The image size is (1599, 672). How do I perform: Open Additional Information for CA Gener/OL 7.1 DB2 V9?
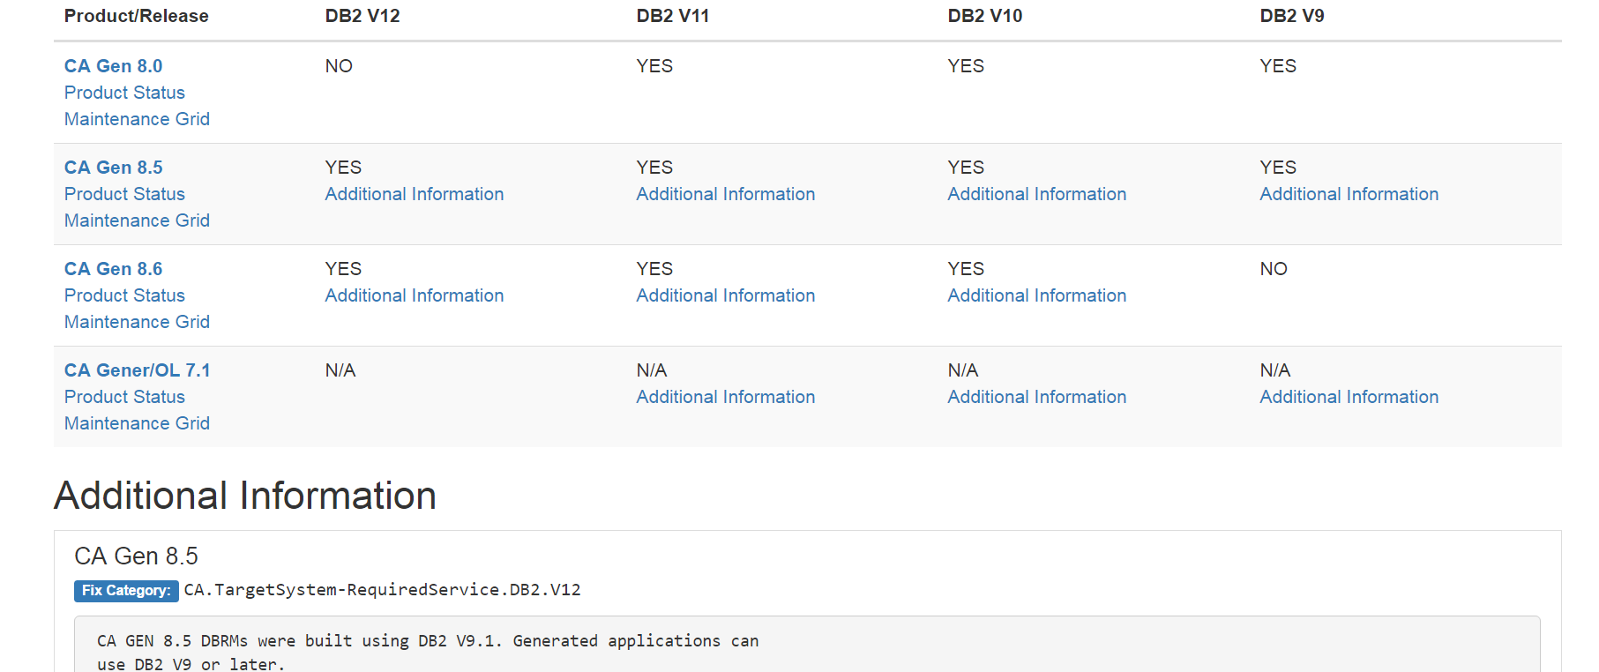(x=1349, y=397)
